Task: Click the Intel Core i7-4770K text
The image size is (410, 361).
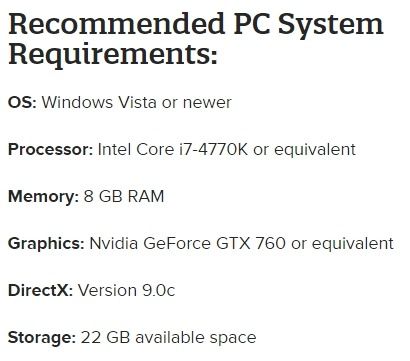Action: [x=172, y=149]
